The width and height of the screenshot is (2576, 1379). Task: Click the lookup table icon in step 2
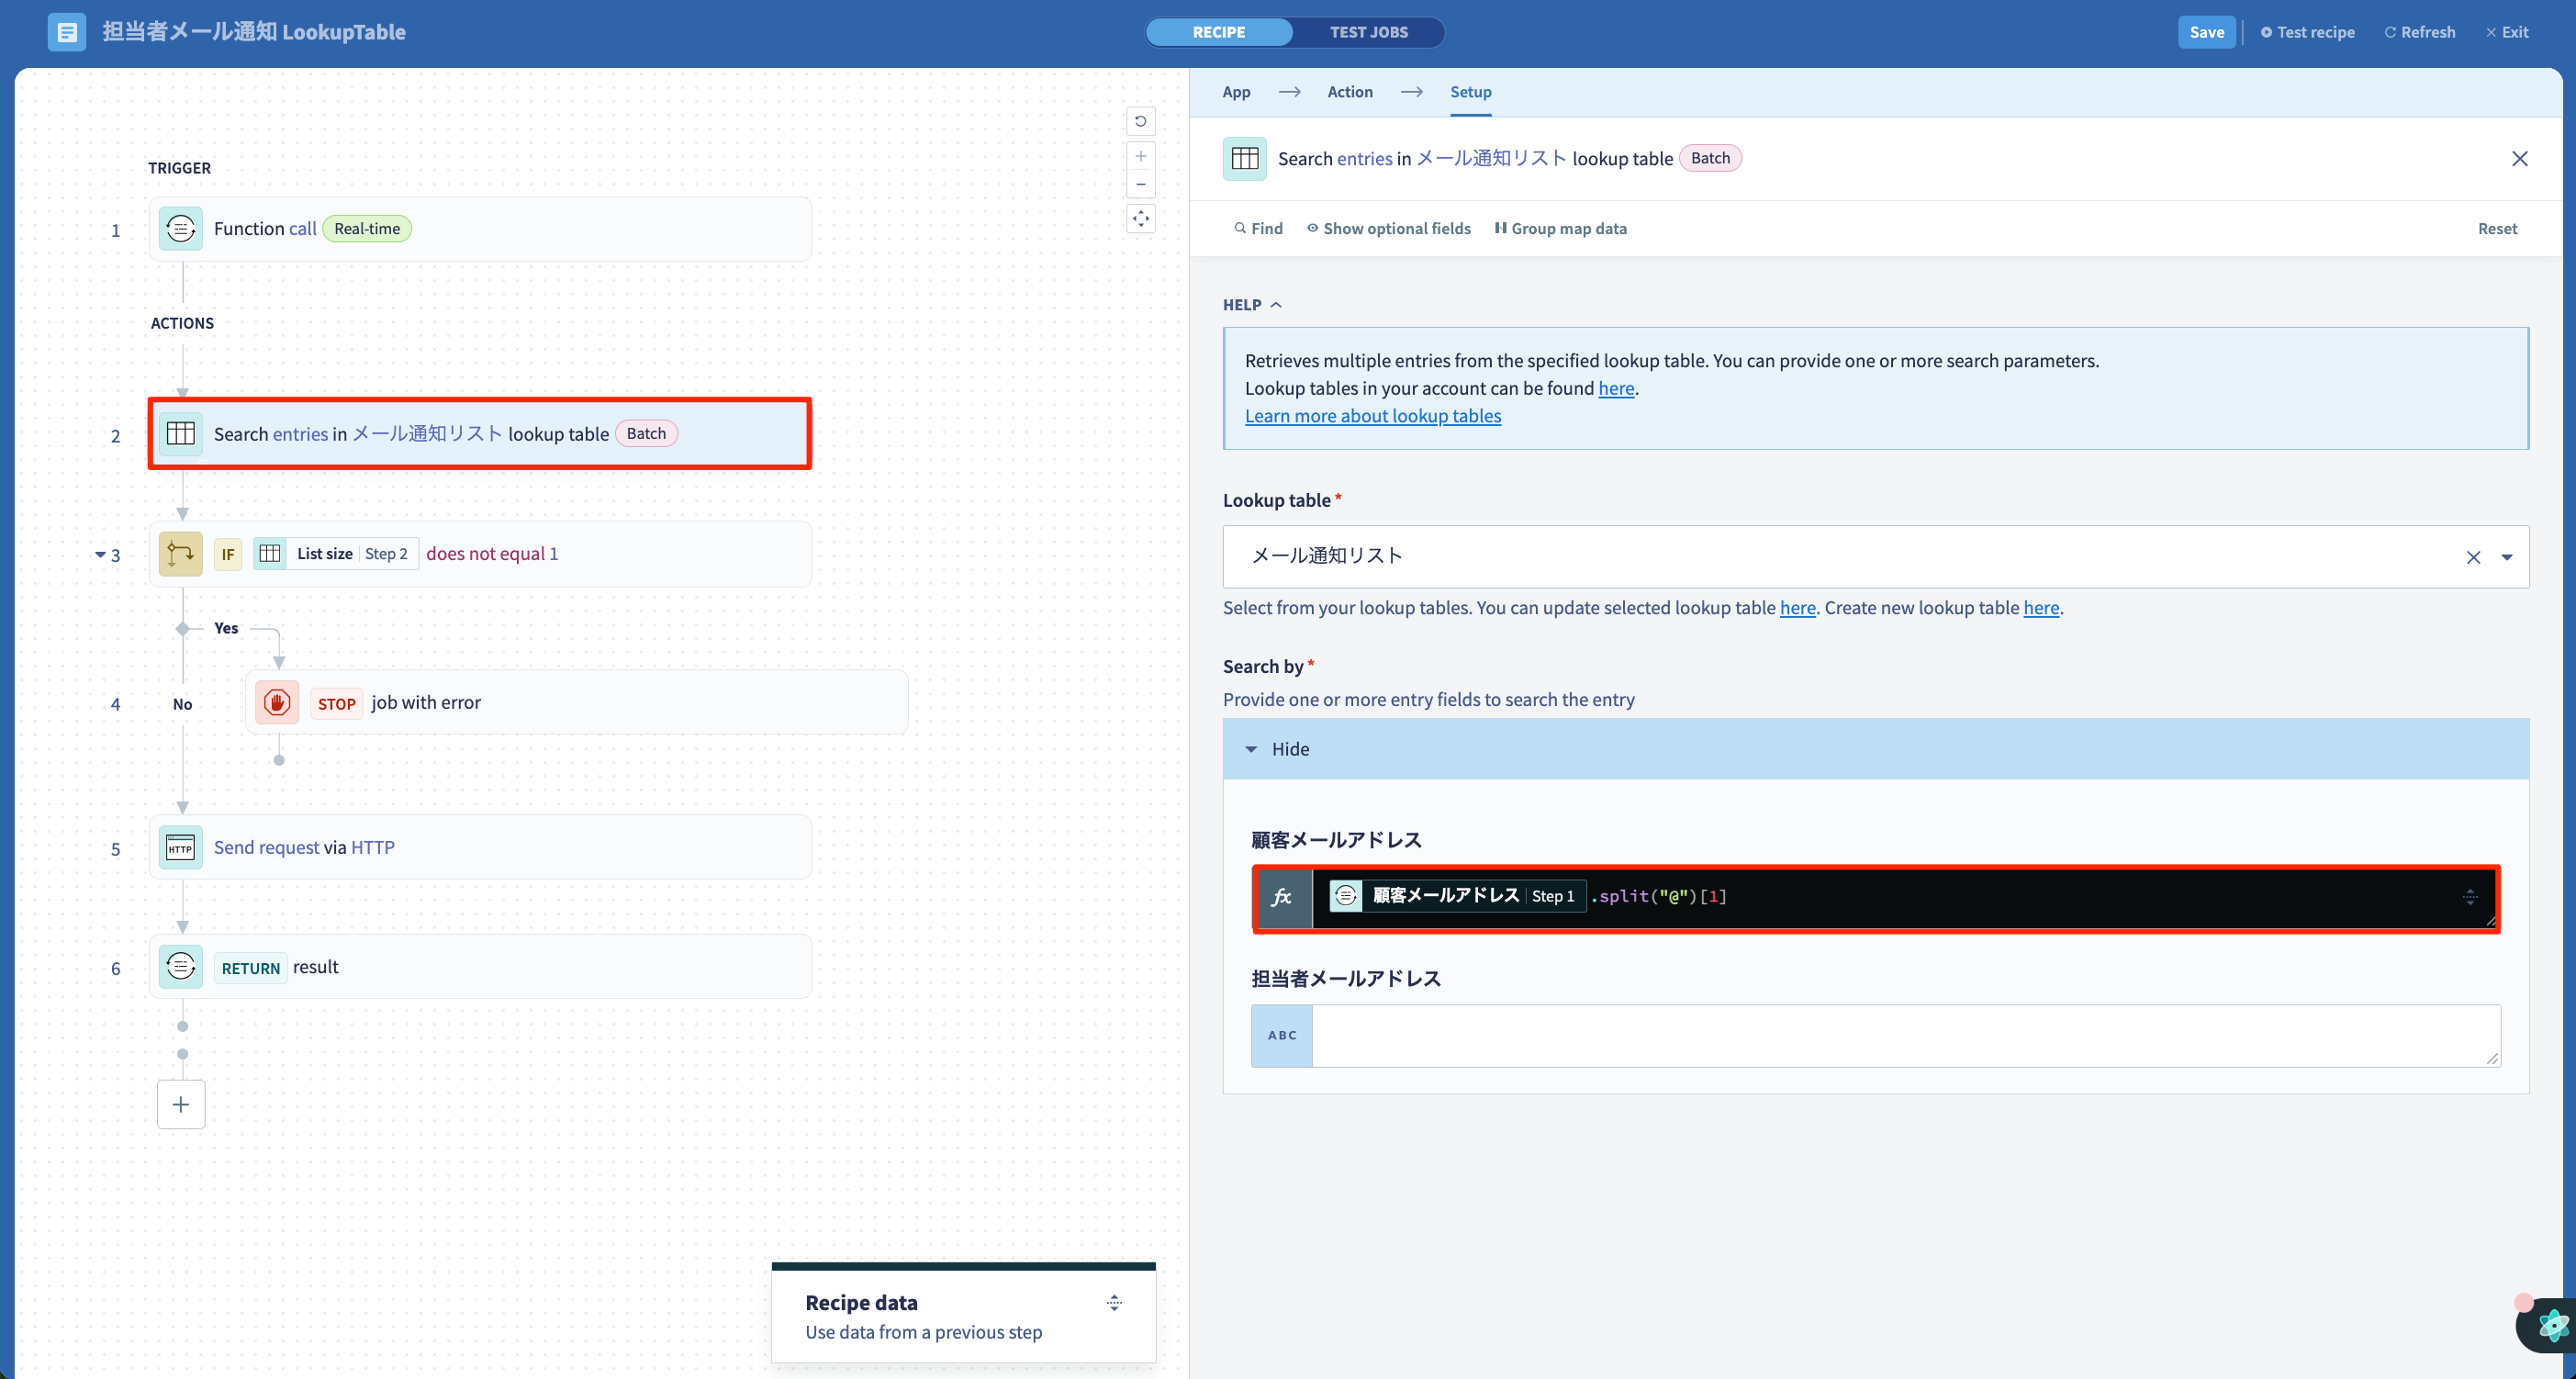click(180, 434)
